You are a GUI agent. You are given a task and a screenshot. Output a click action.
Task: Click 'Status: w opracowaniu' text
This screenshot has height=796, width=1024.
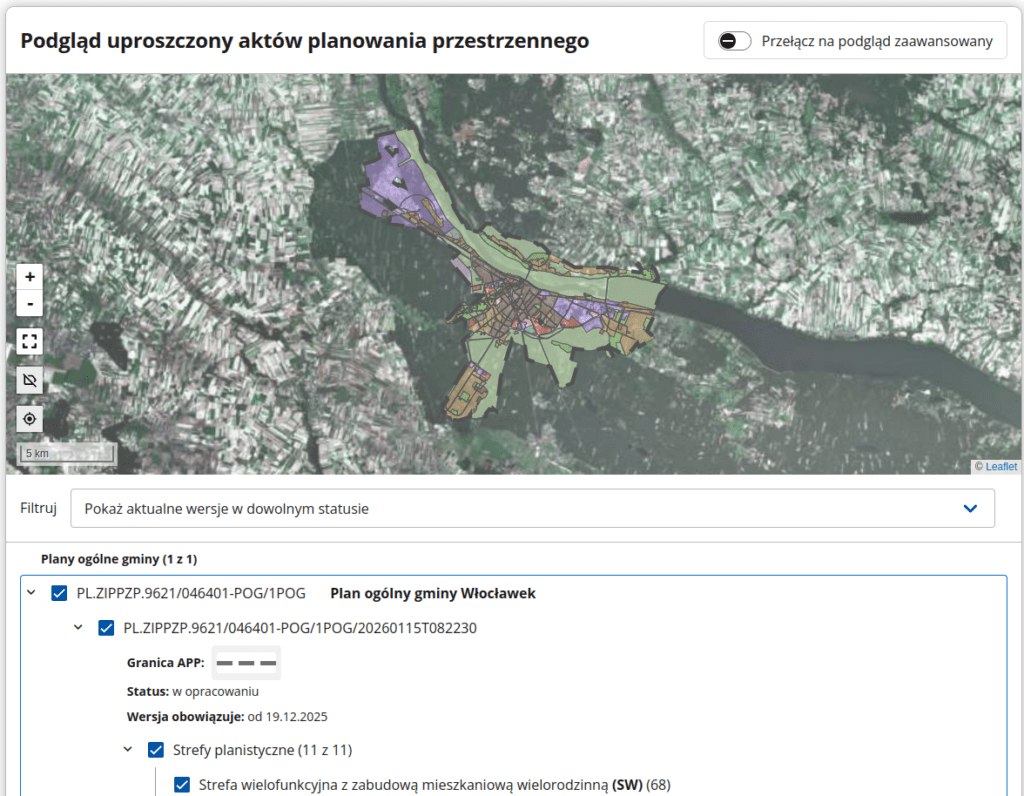tap(193, 691)
